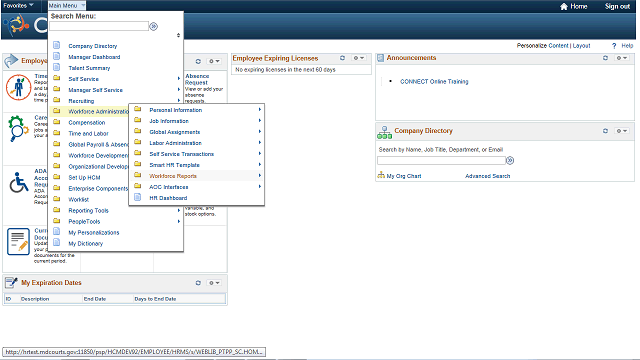Click the Company Directory page icon in menu
640x360 pixels.
coord(57,45)
